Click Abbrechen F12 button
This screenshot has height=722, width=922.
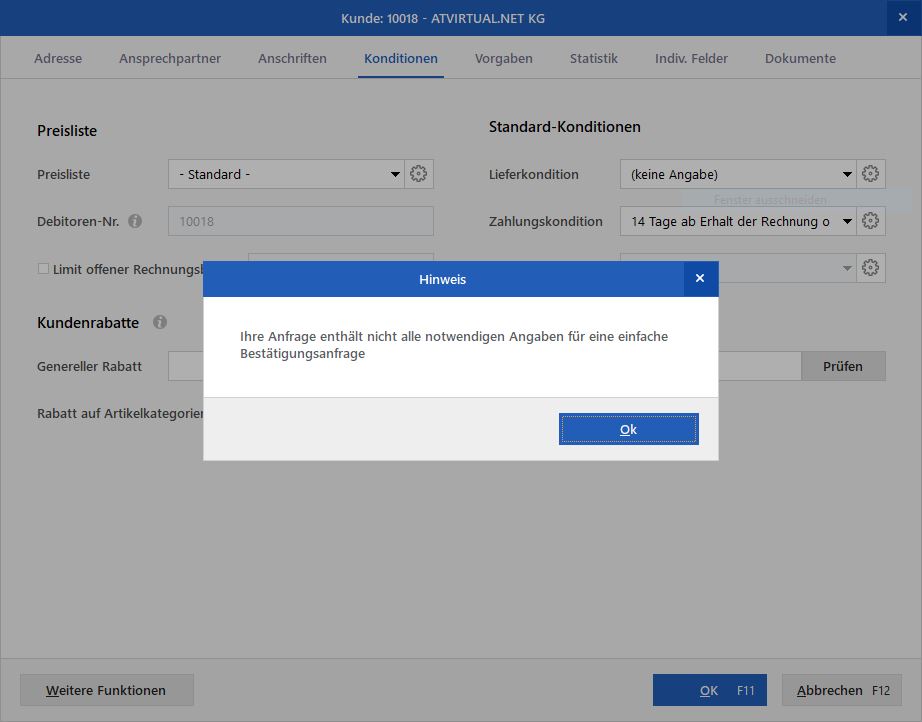pos(841,690)
